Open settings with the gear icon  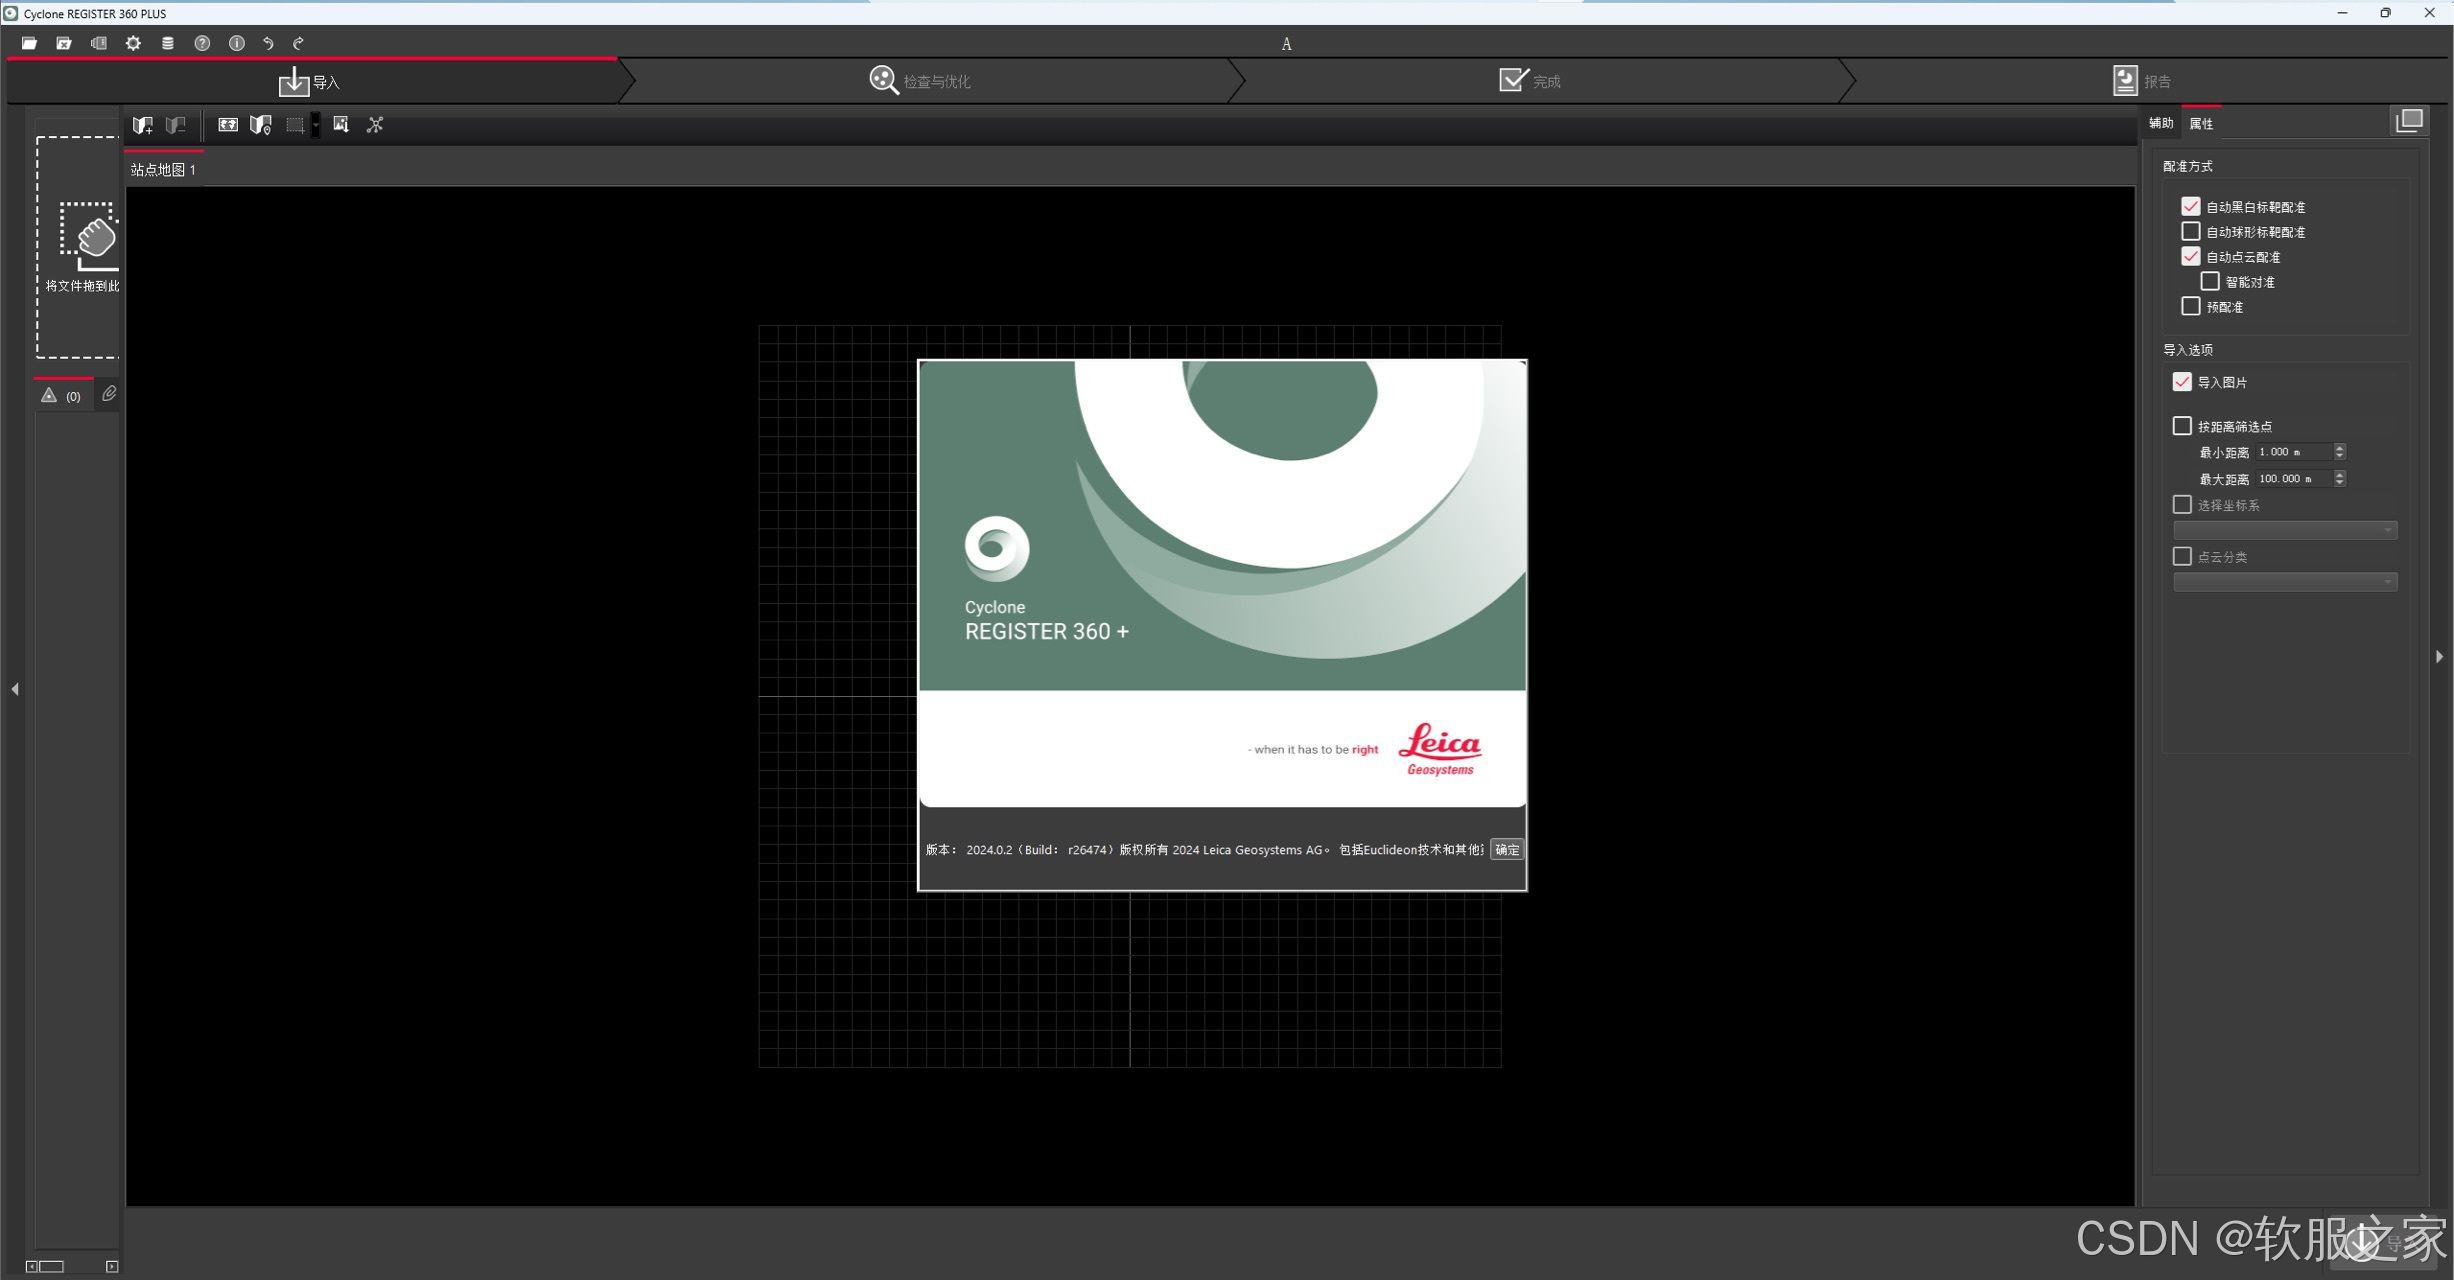point(133,43)
